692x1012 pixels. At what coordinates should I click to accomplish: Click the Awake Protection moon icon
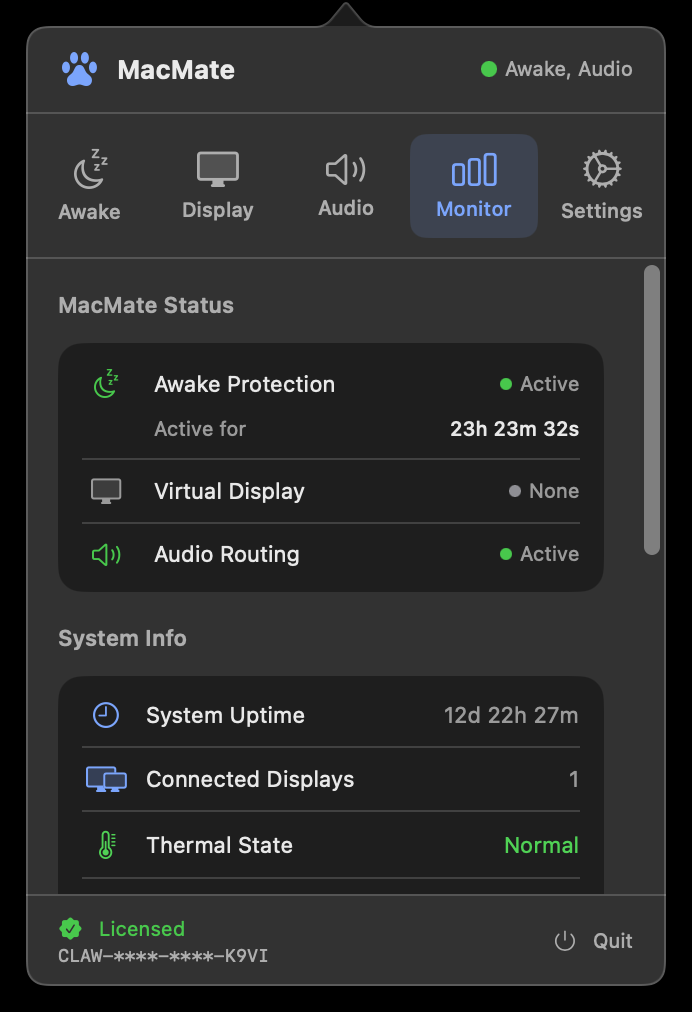(105, 384)
